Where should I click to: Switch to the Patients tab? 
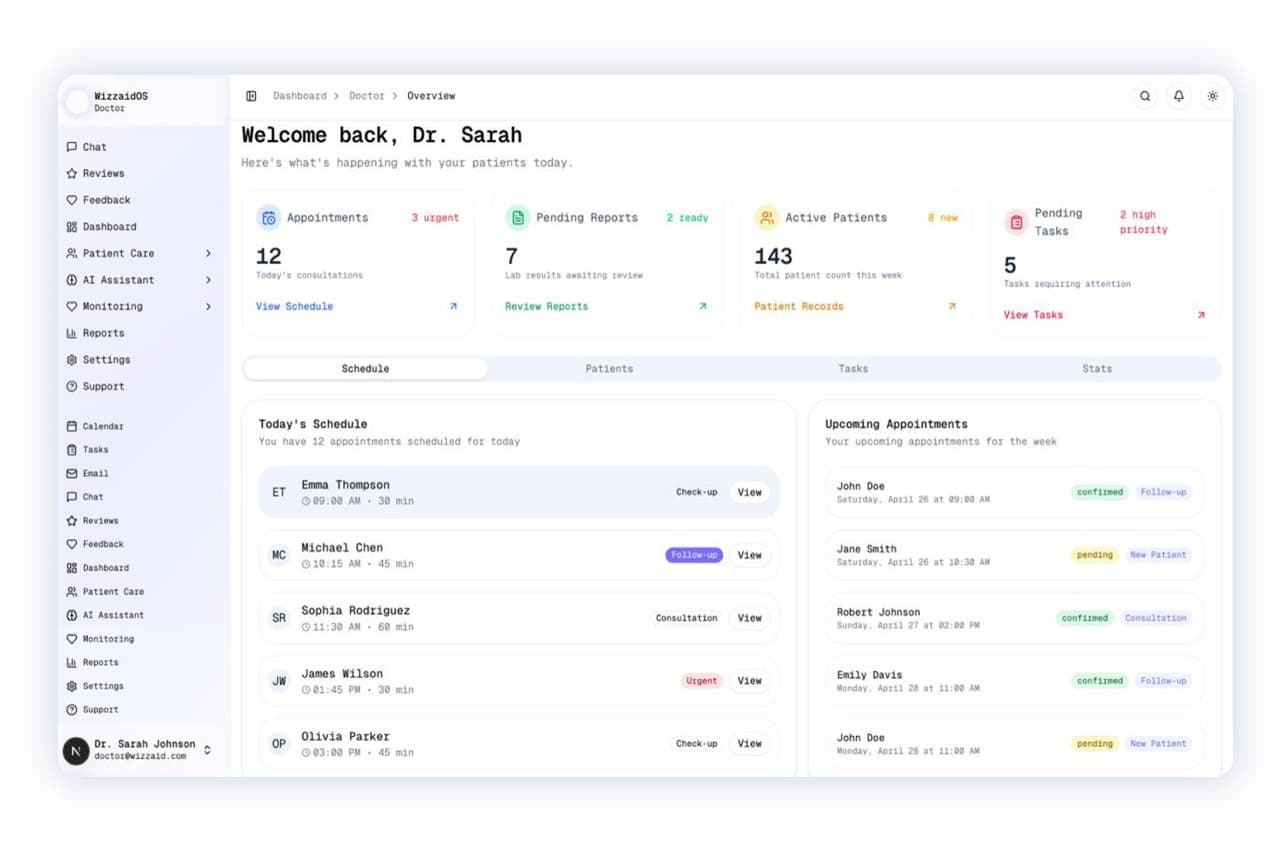pos(609,368)
